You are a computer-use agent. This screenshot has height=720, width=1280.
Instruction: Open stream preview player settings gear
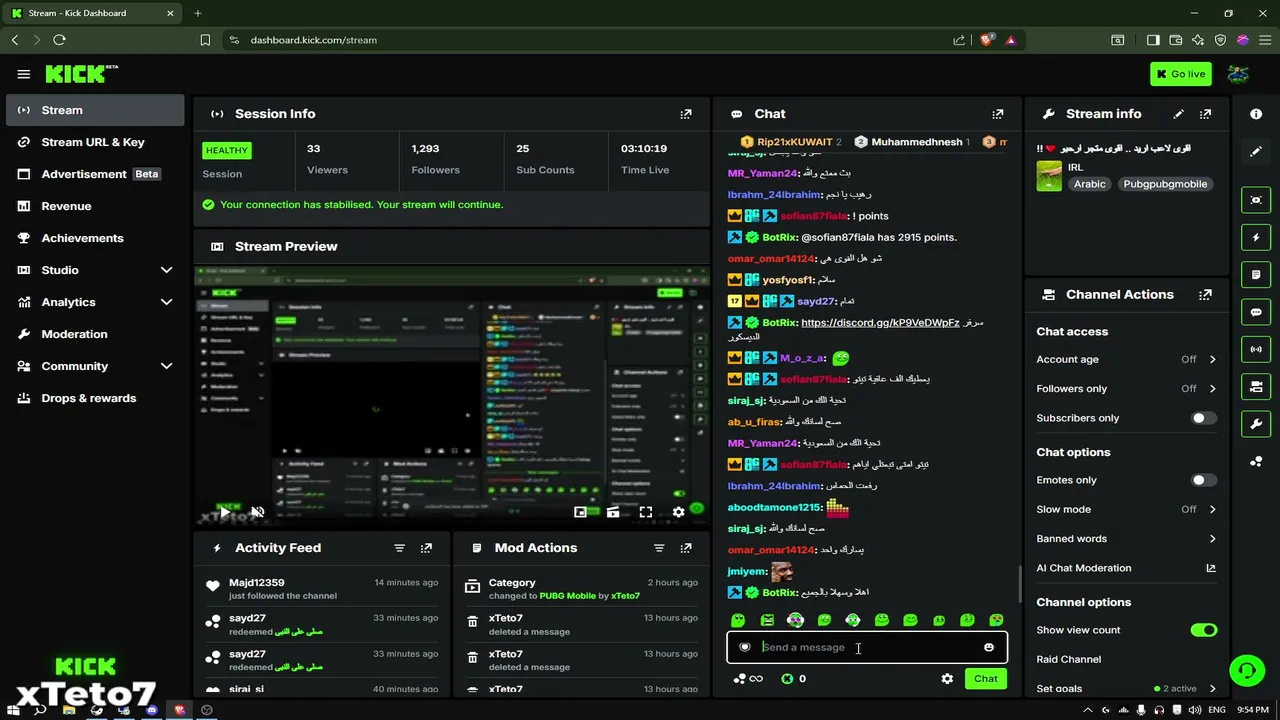(x=678, y=512)
